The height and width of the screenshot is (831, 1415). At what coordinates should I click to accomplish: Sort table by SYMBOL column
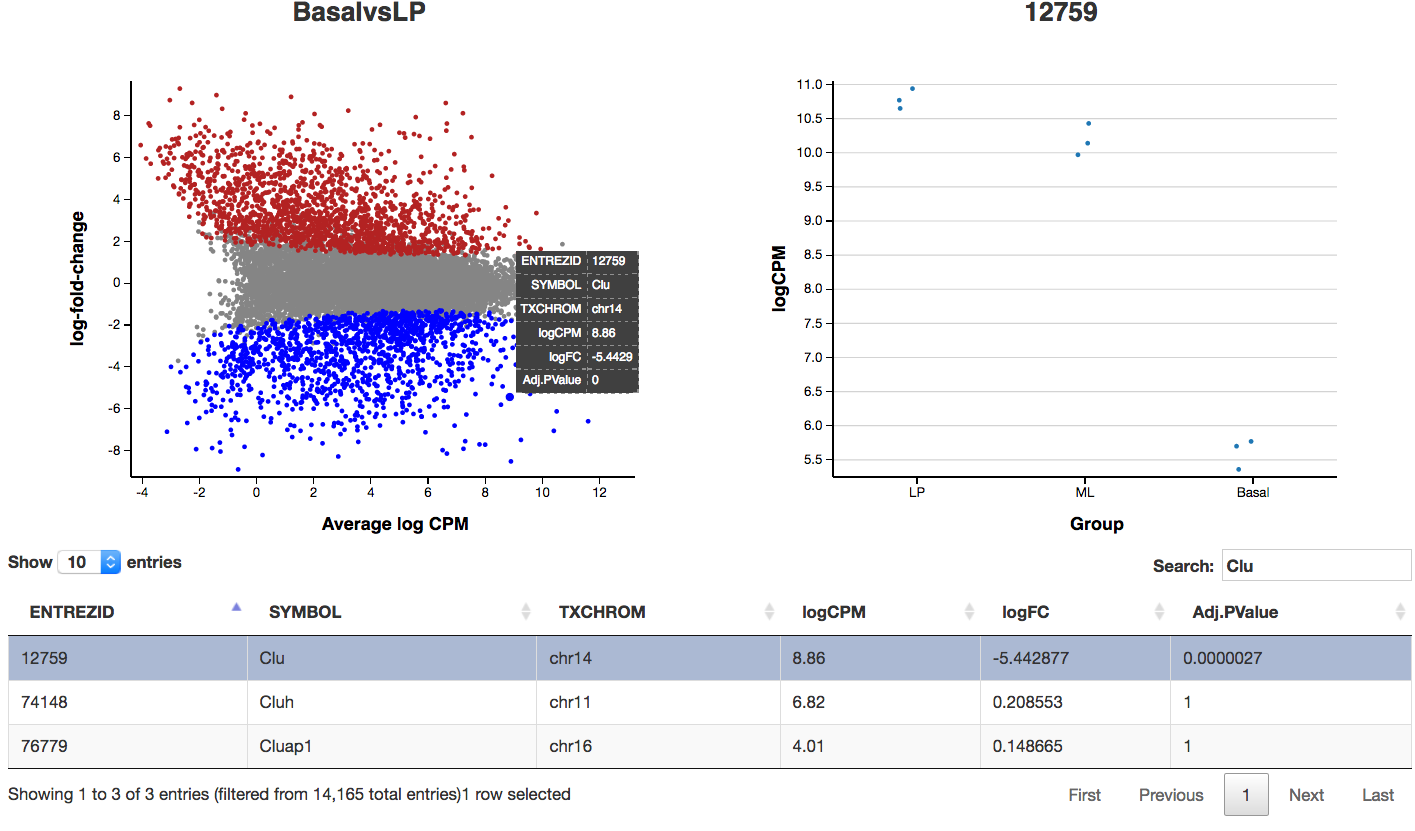[305, 612]
